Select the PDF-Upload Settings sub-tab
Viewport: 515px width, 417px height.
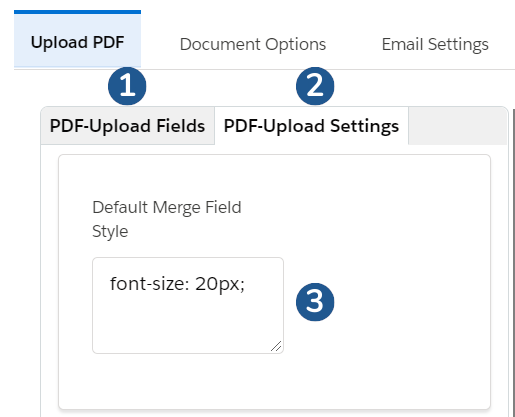click(x=311, y=126)
